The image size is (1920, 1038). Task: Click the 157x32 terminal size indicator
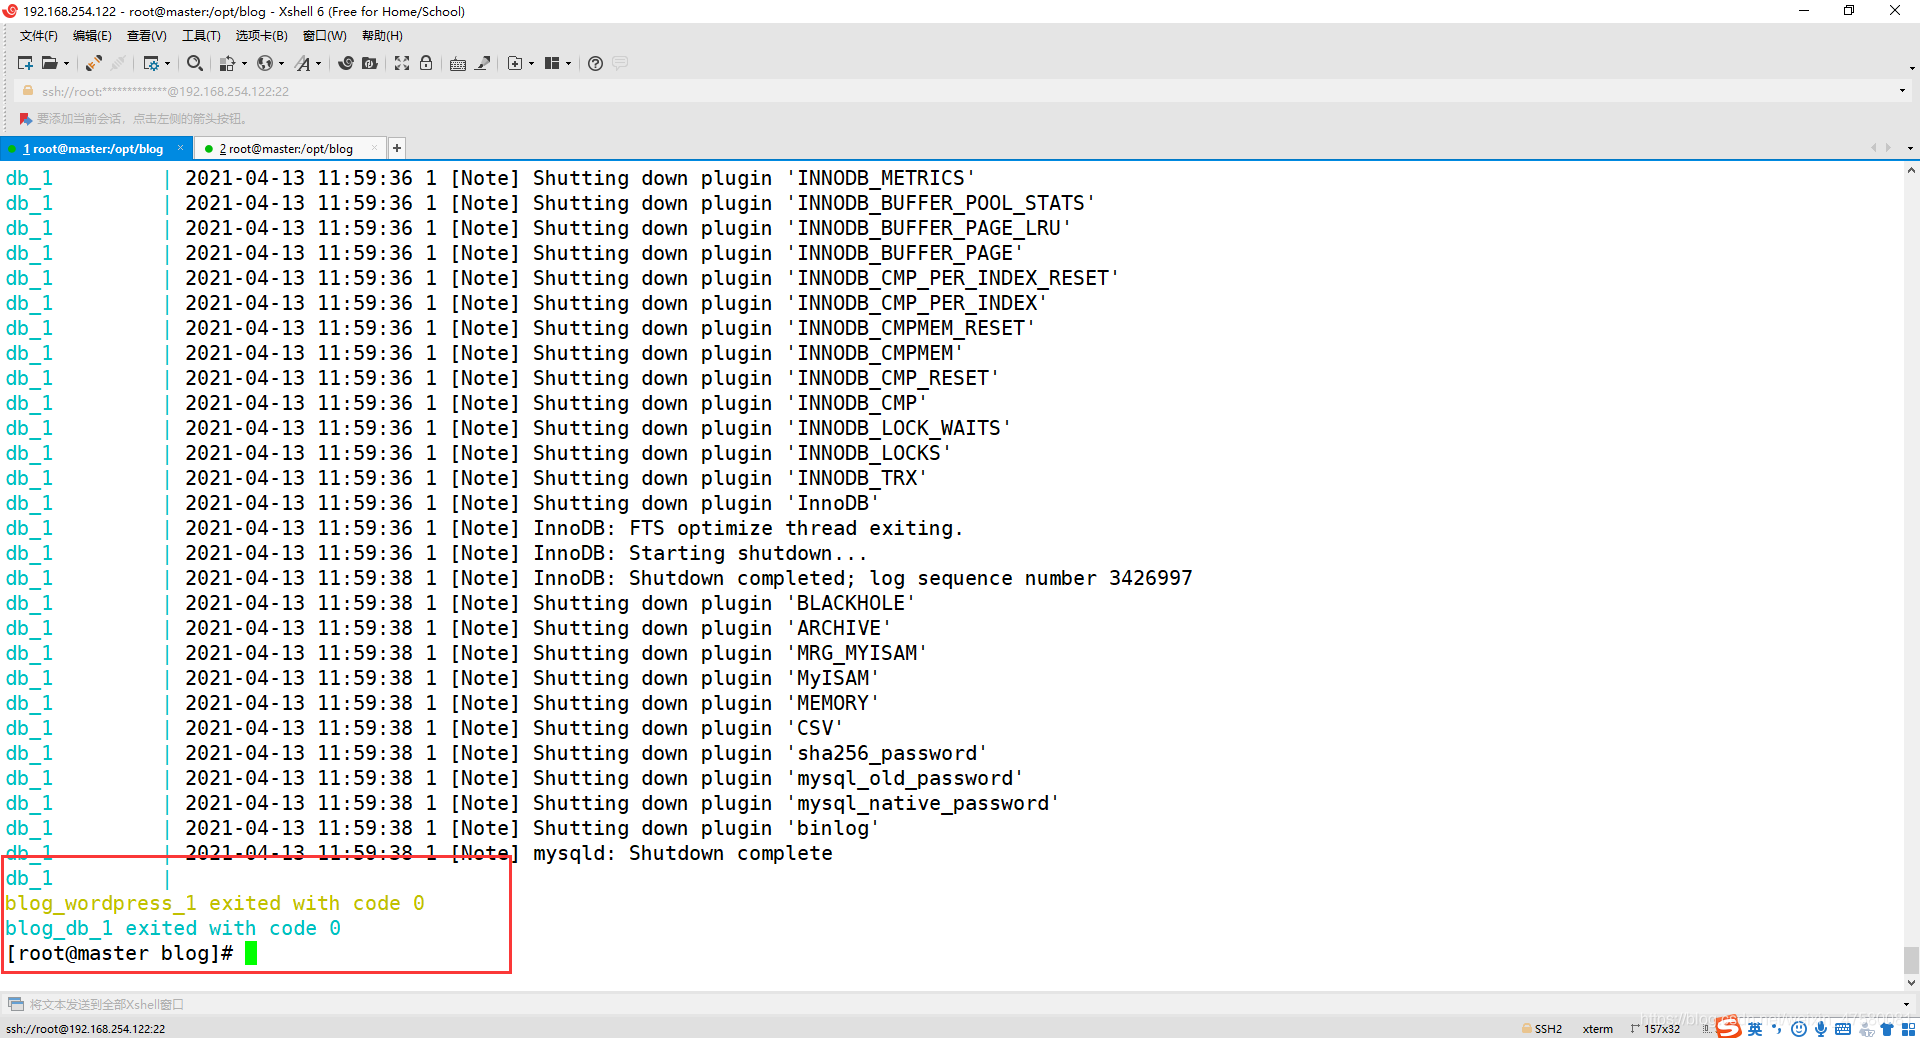(1656, 1029)
